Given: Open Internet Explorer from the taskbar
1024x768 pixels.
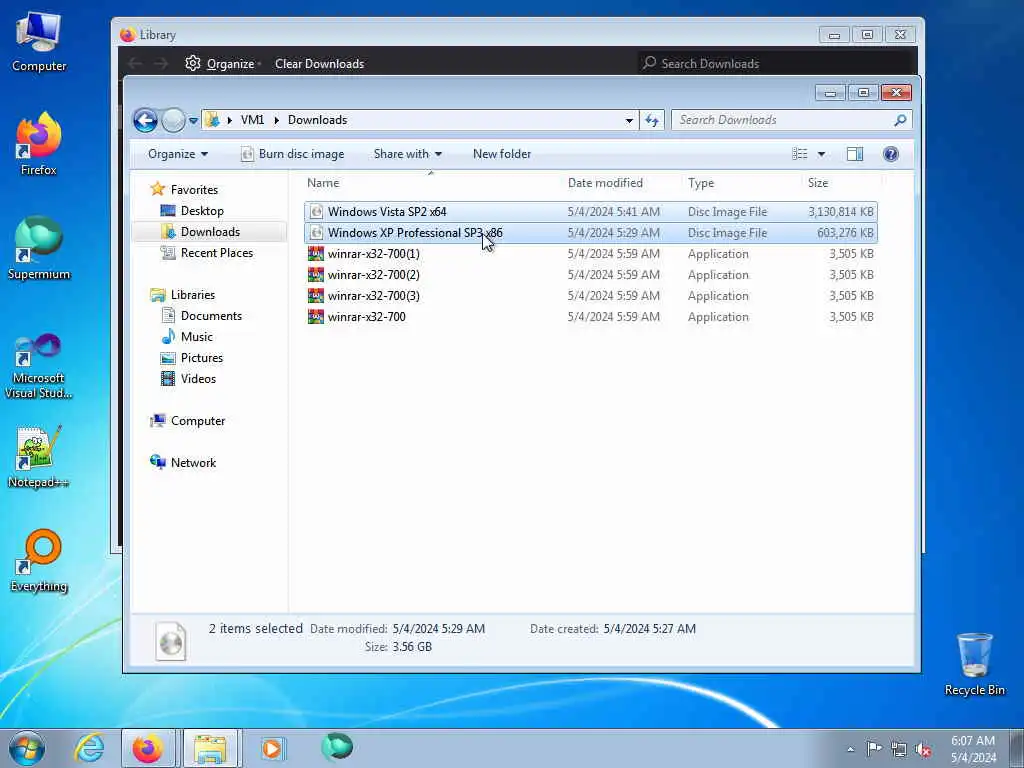Looking at the screenshot, I should (89, 748).
